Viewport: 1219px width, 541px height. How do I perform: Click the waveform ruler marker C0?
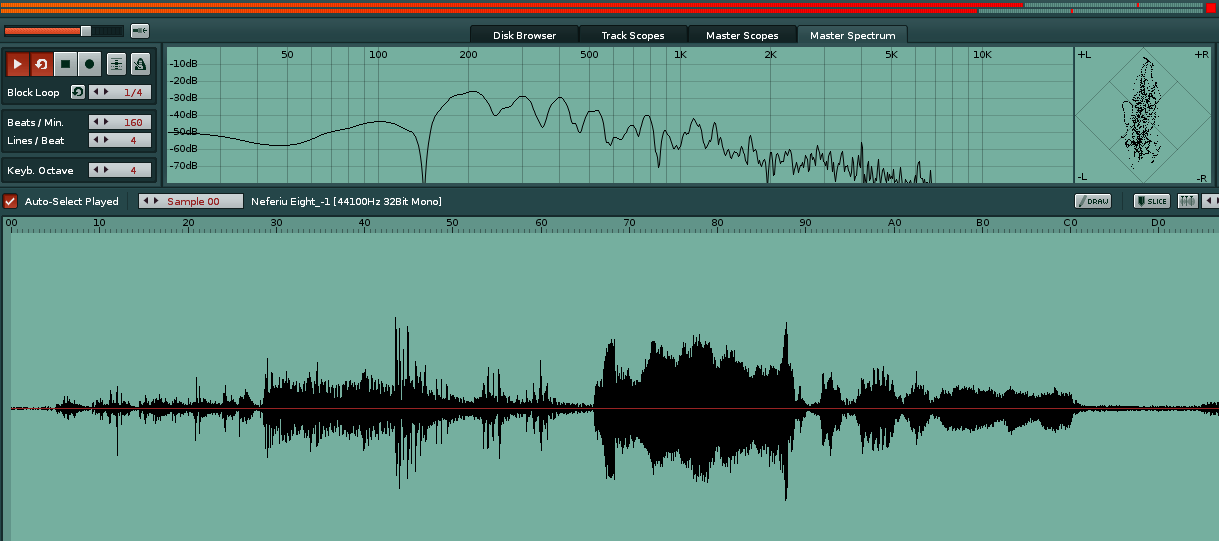click(1070, 222)
